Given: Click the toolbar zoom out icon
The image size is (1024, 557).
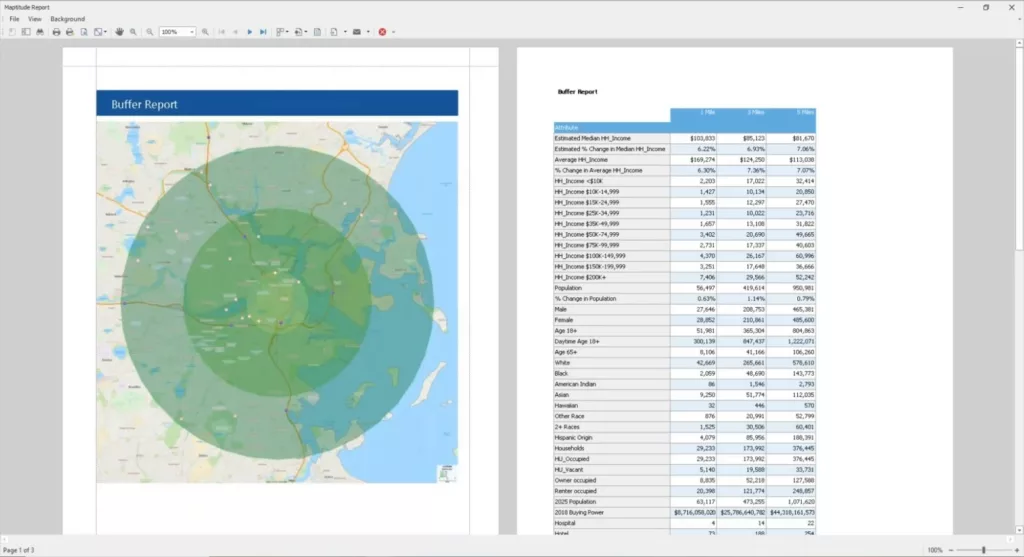Looking at the screenshot, I should pos(150,32).
